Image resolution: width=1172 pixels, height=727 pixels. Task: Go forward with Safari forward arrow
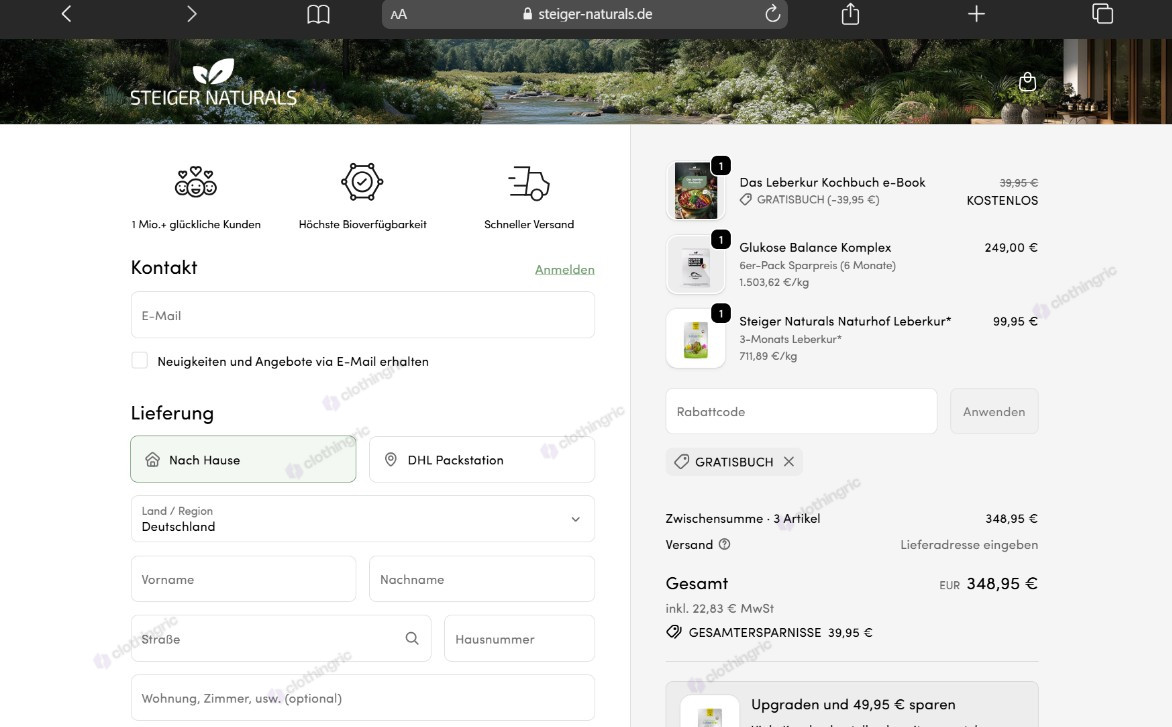(191, 13)
